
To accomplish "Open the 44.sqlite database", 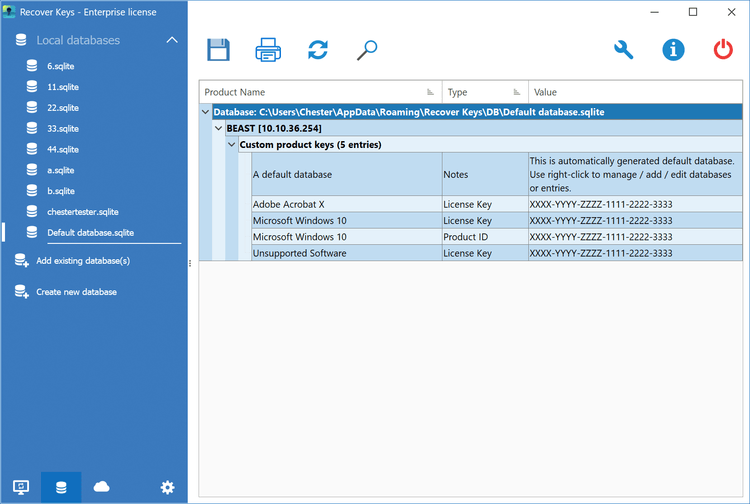I will tap(63, 150).
